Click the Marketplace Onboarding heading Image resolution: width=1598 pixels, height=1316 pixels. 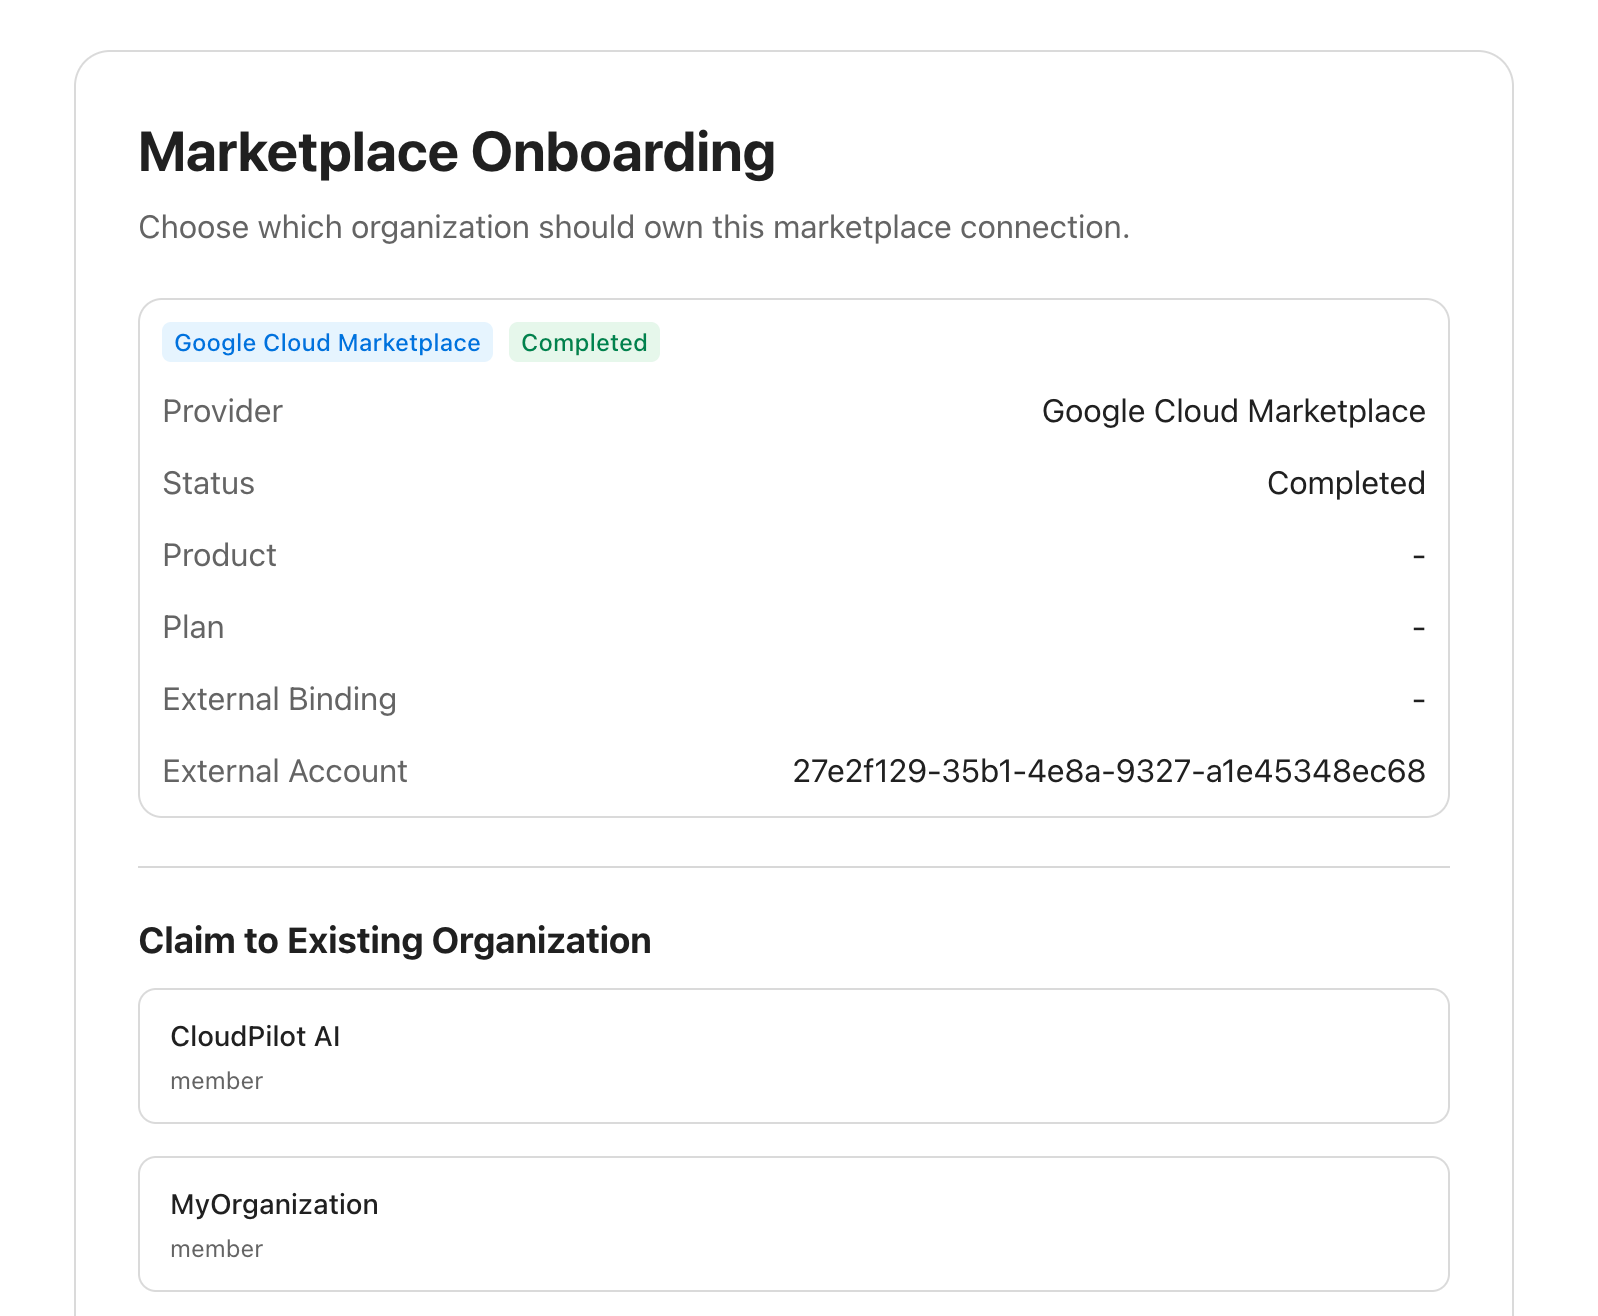pos(457,153)
